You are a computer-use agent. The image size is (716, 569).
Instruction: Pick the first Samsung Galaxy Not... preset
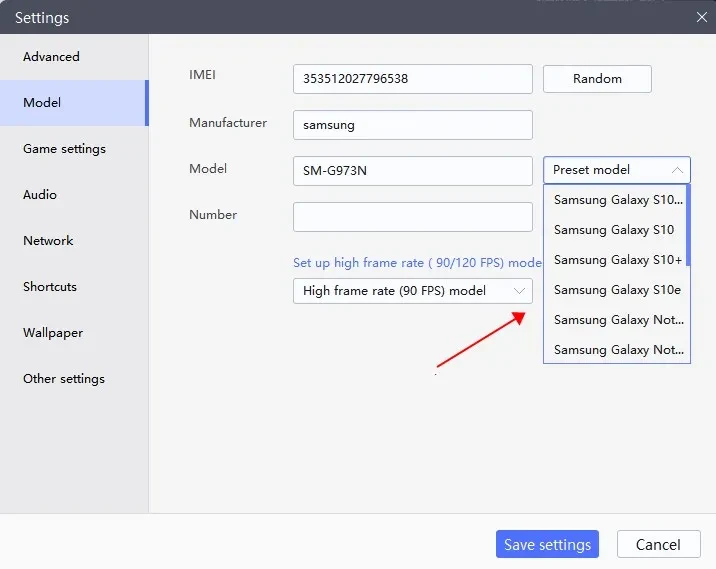615,320
